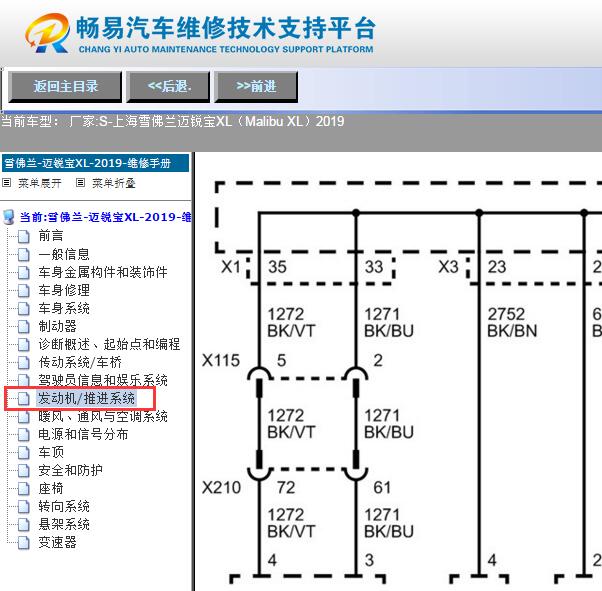Open 座椅 section
602x591 pixels.
click(x=51, y=488)
